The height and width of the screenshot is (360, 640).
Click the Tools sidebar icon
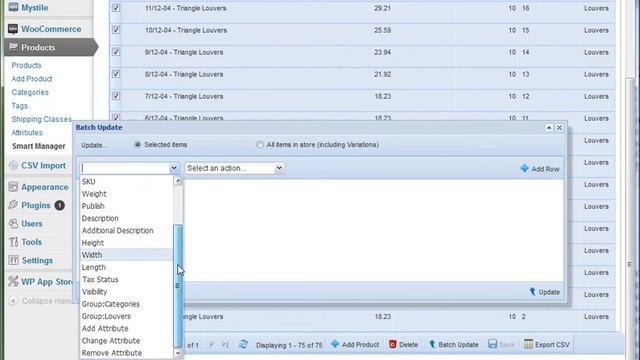click(13, 242)
